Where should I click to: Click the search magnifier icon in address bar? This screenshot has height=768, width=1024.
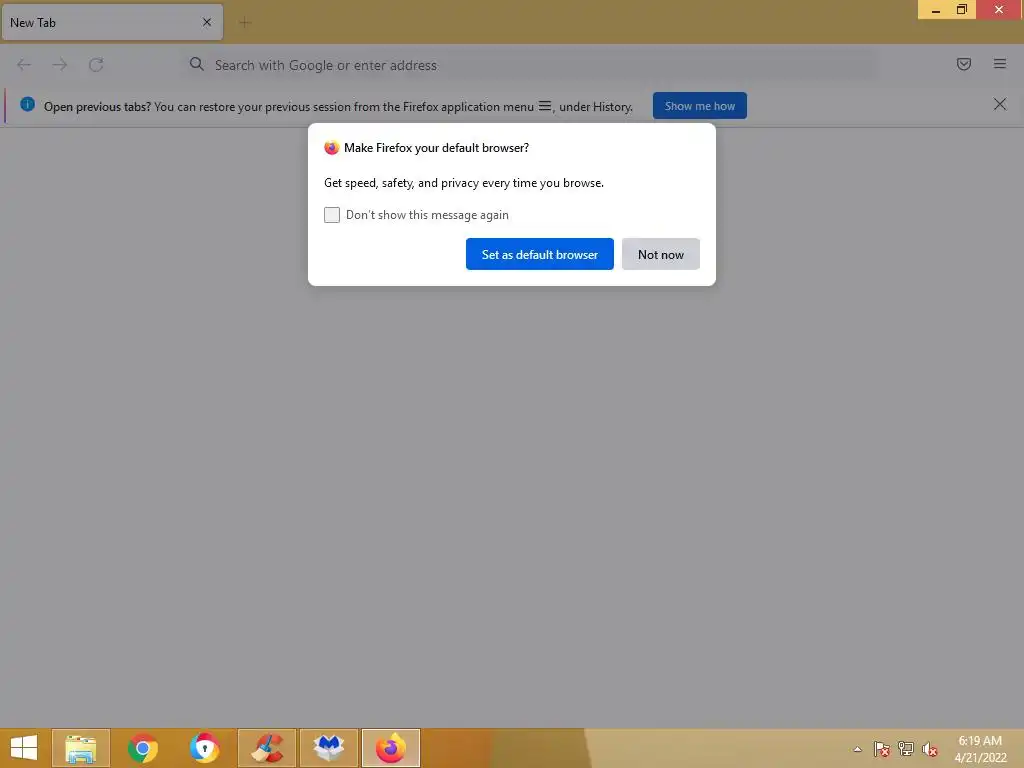pyautogui.click(x=197, y=64)
